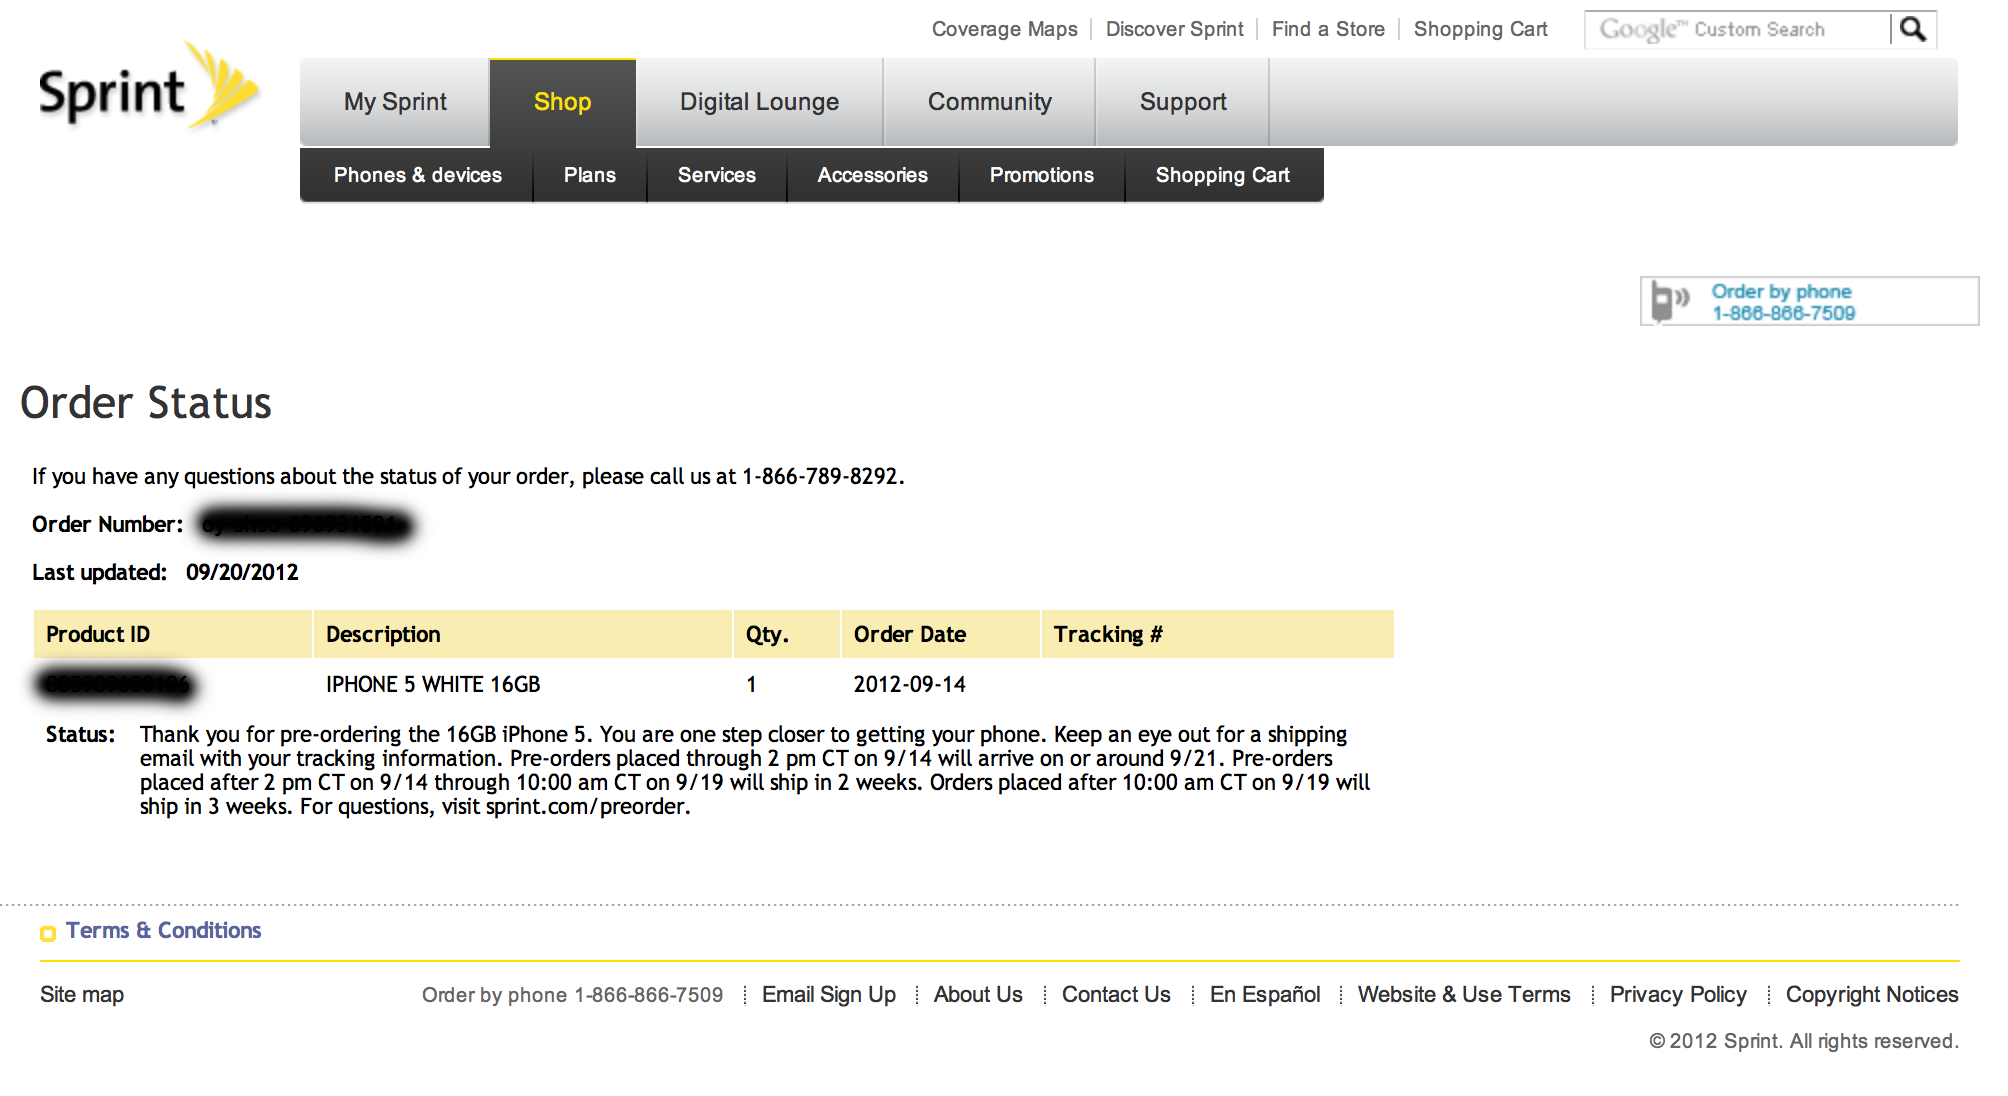The image size is (2008, 1096).
Task: Click the Tracking # column header
Action: coord(1218,634)
